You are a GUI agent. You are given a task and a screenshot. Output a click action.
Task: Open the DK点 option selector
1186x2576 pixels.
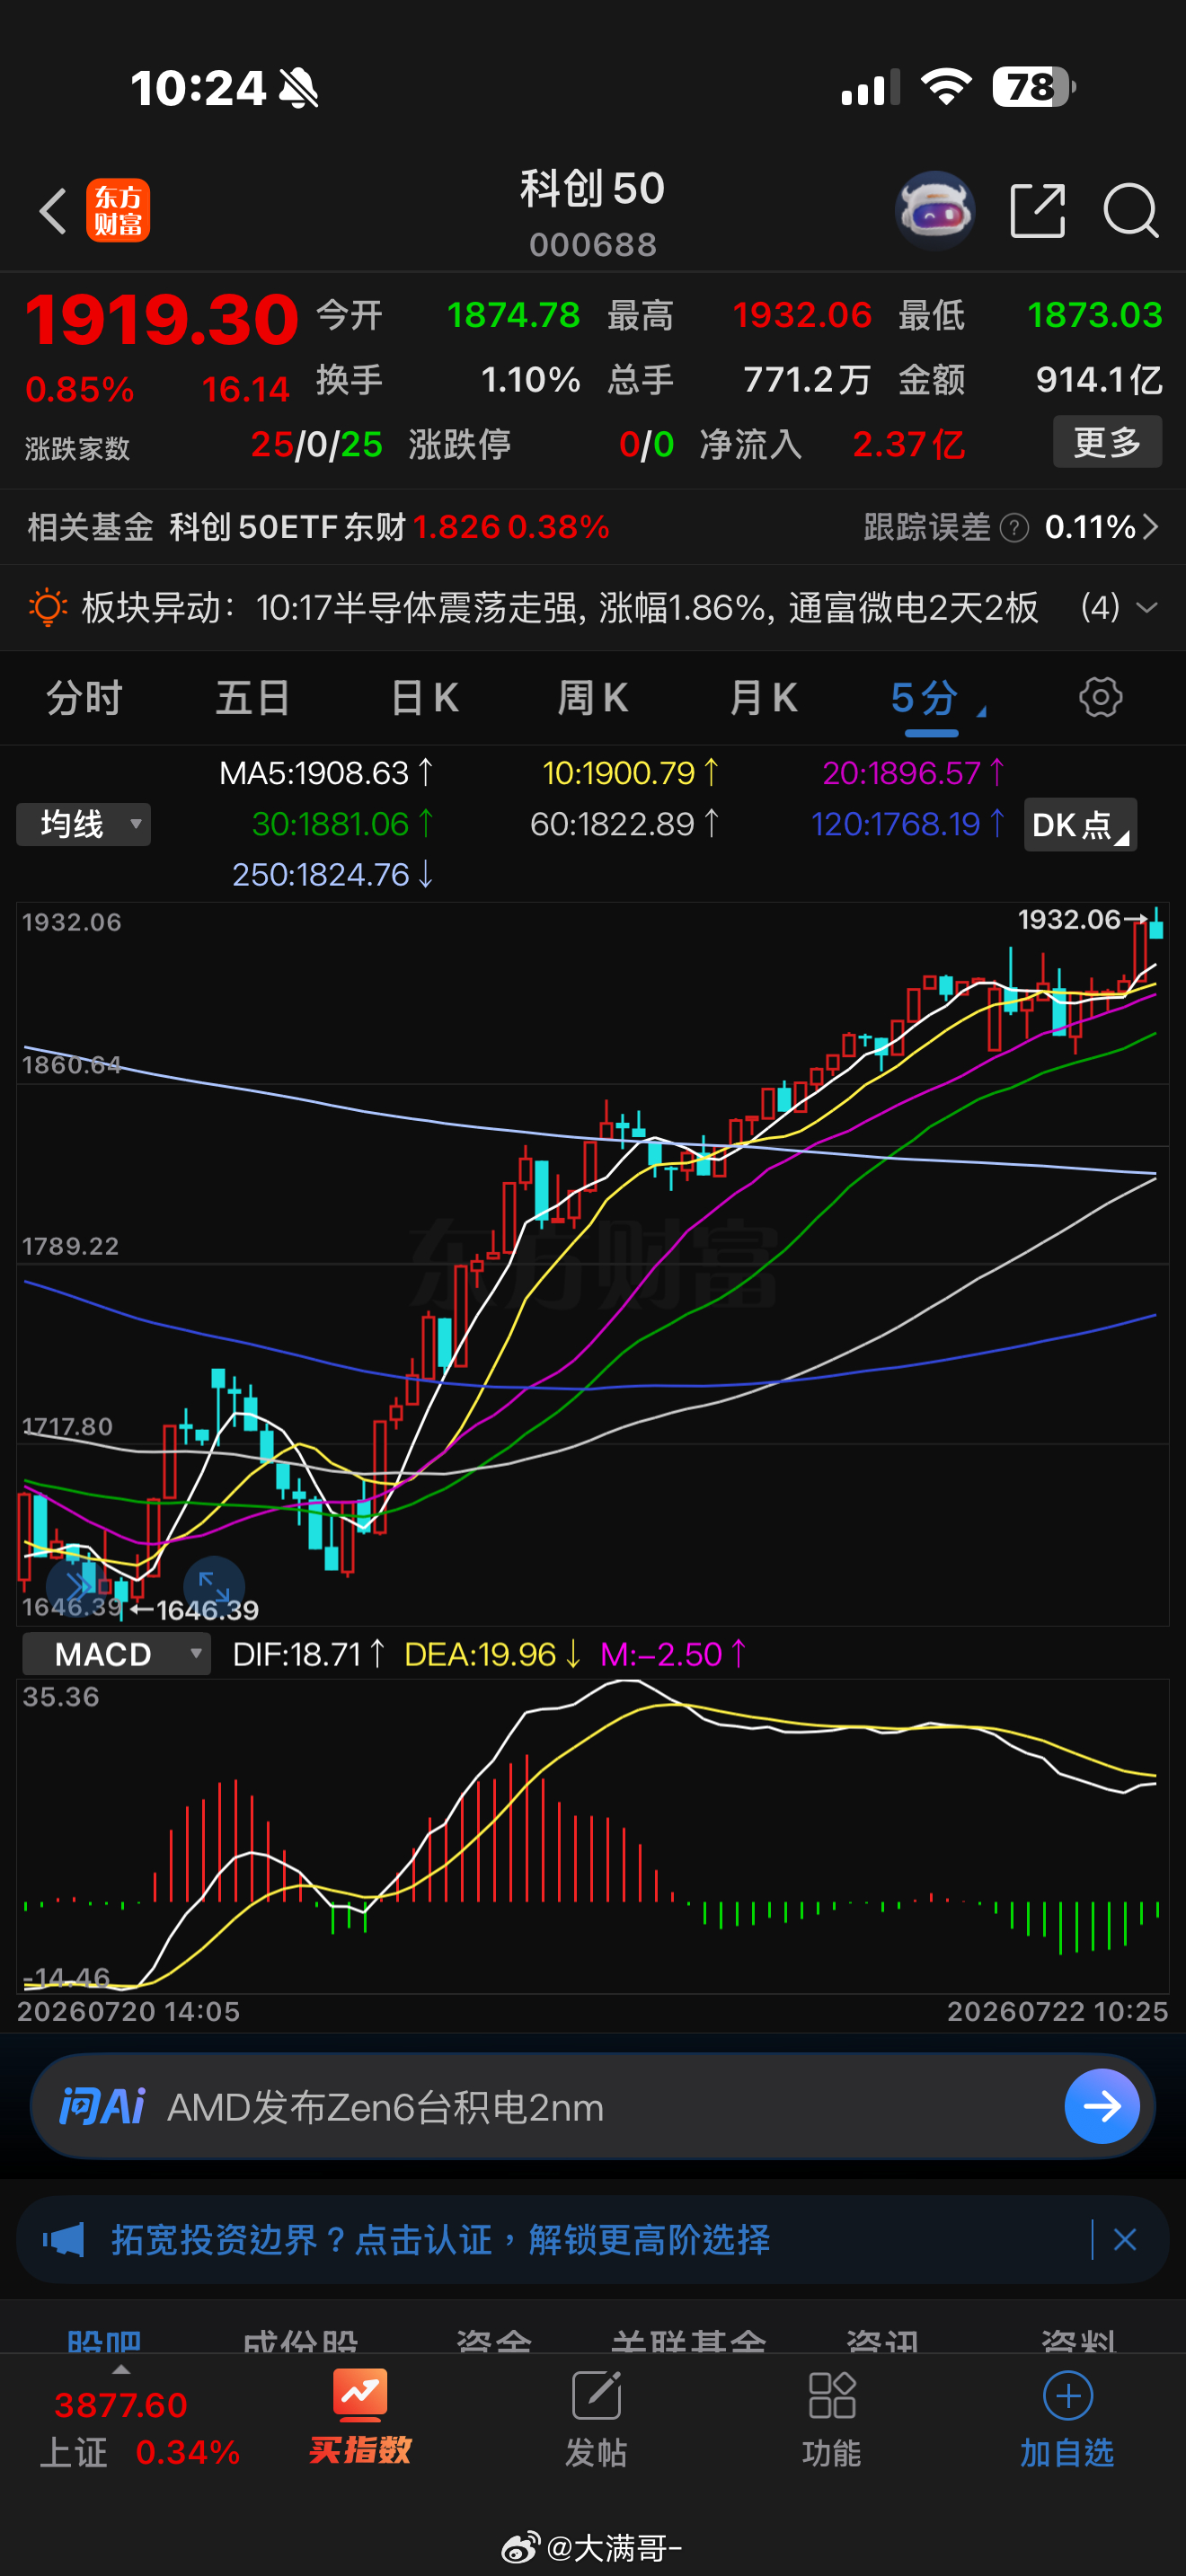click(1080, 825)
